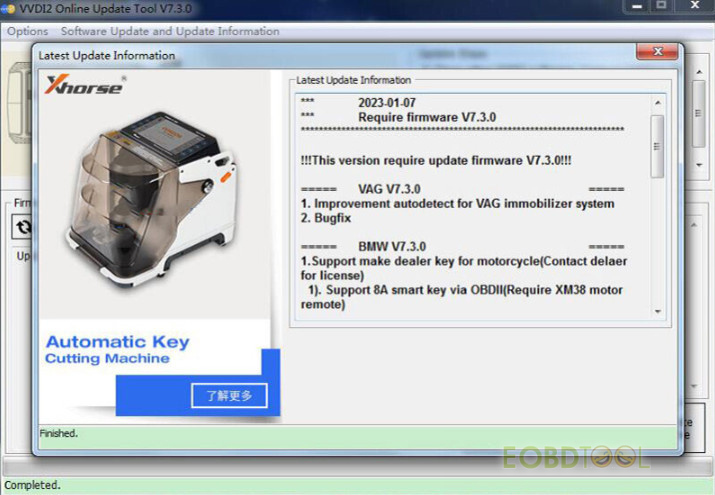Click the main window upper scroll down arrow

[699, 165]
